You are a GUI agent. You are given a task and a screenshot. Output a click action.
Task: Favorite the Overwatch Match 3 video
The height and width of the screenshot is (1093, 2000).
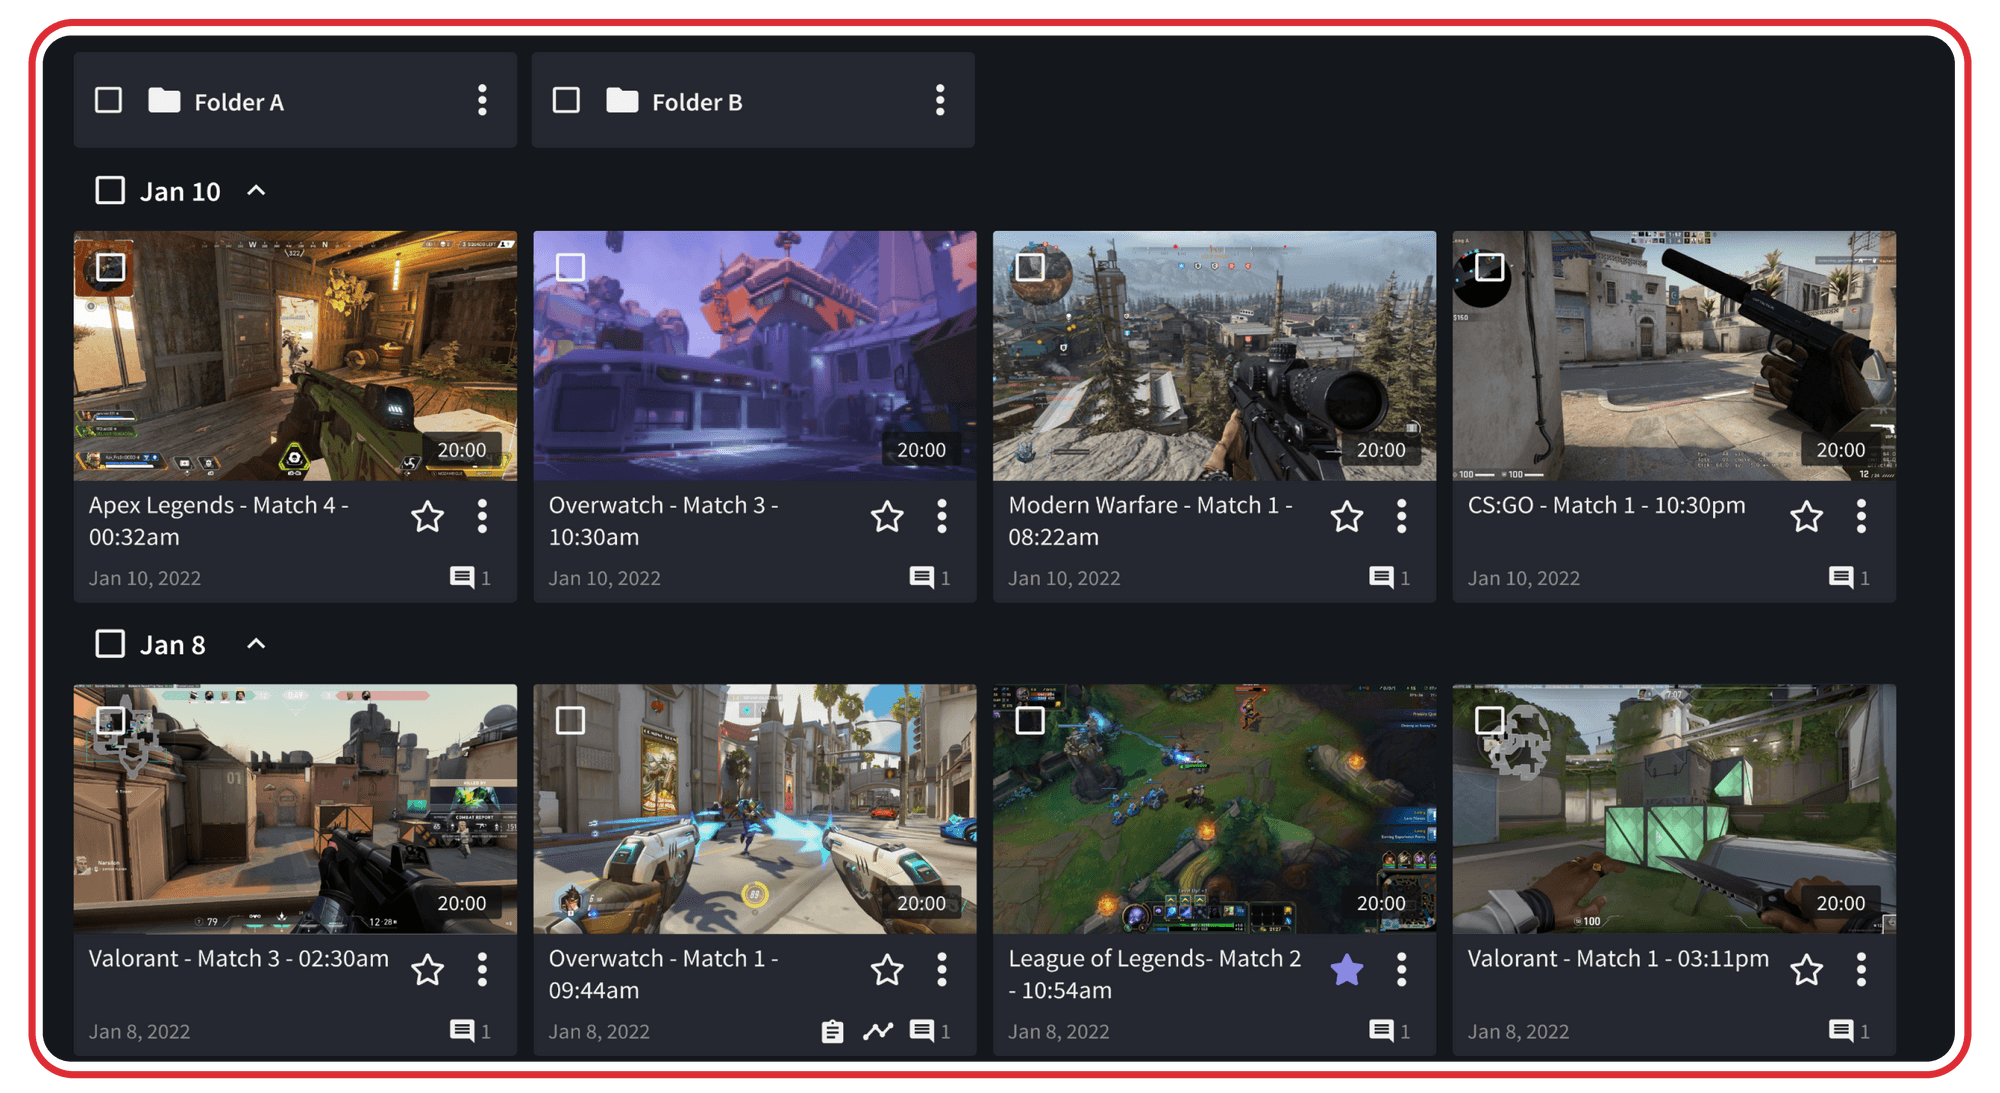[x=887, y=517]
